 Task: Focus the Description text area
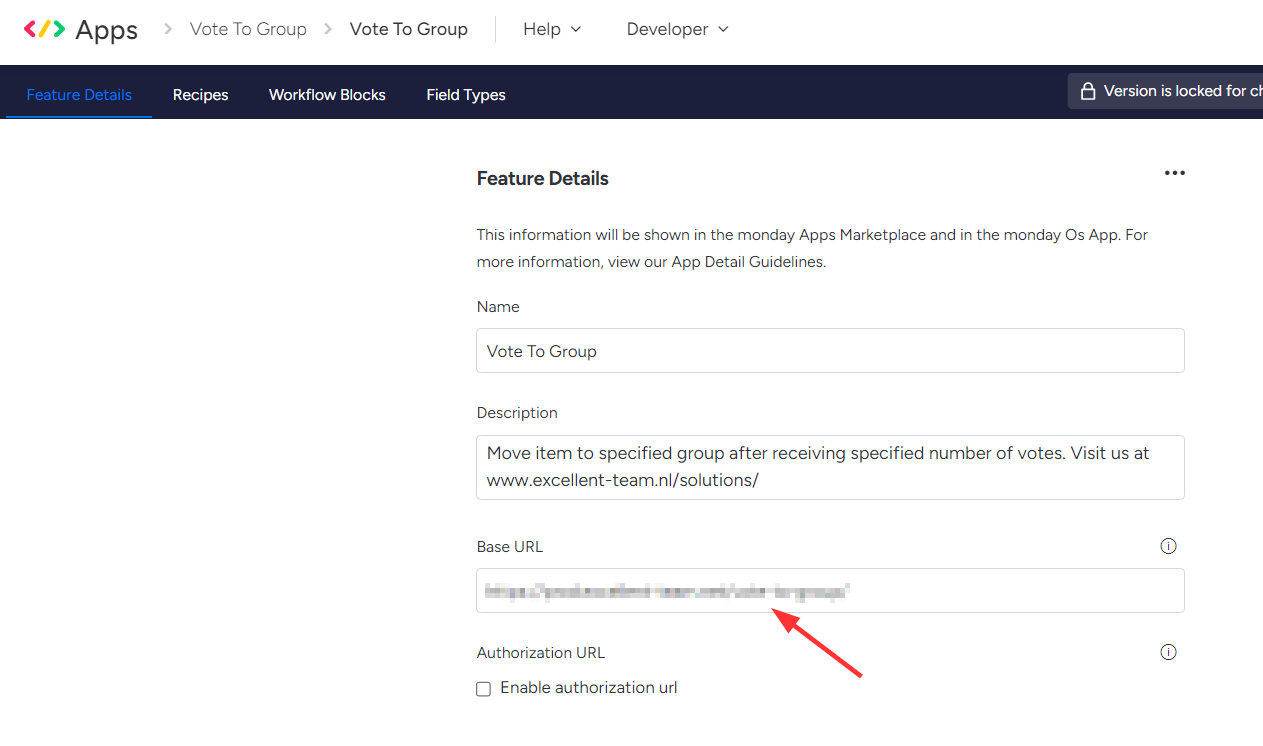pyautogui.click(x=830, y=467)
